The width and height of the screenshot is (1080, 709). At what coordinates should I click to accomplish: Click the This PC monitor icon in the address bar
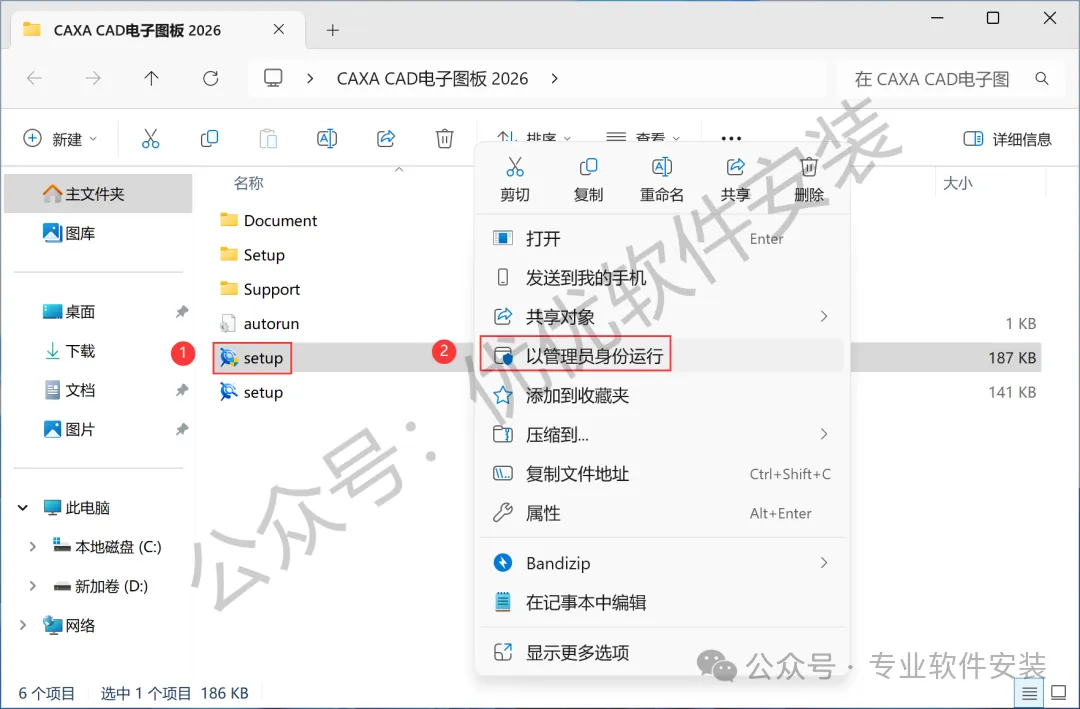pos(273,78)
